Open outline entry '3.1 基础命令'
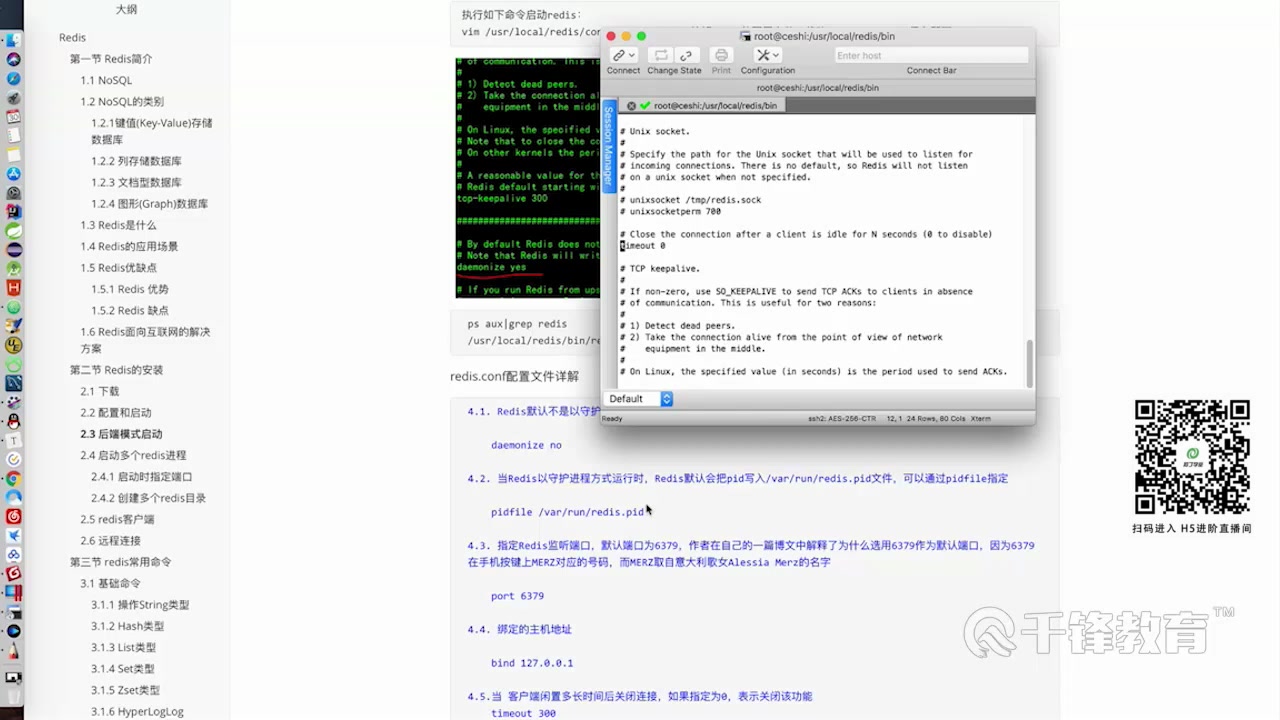This screenshot has width=1280, height=720. pos(110,583)
